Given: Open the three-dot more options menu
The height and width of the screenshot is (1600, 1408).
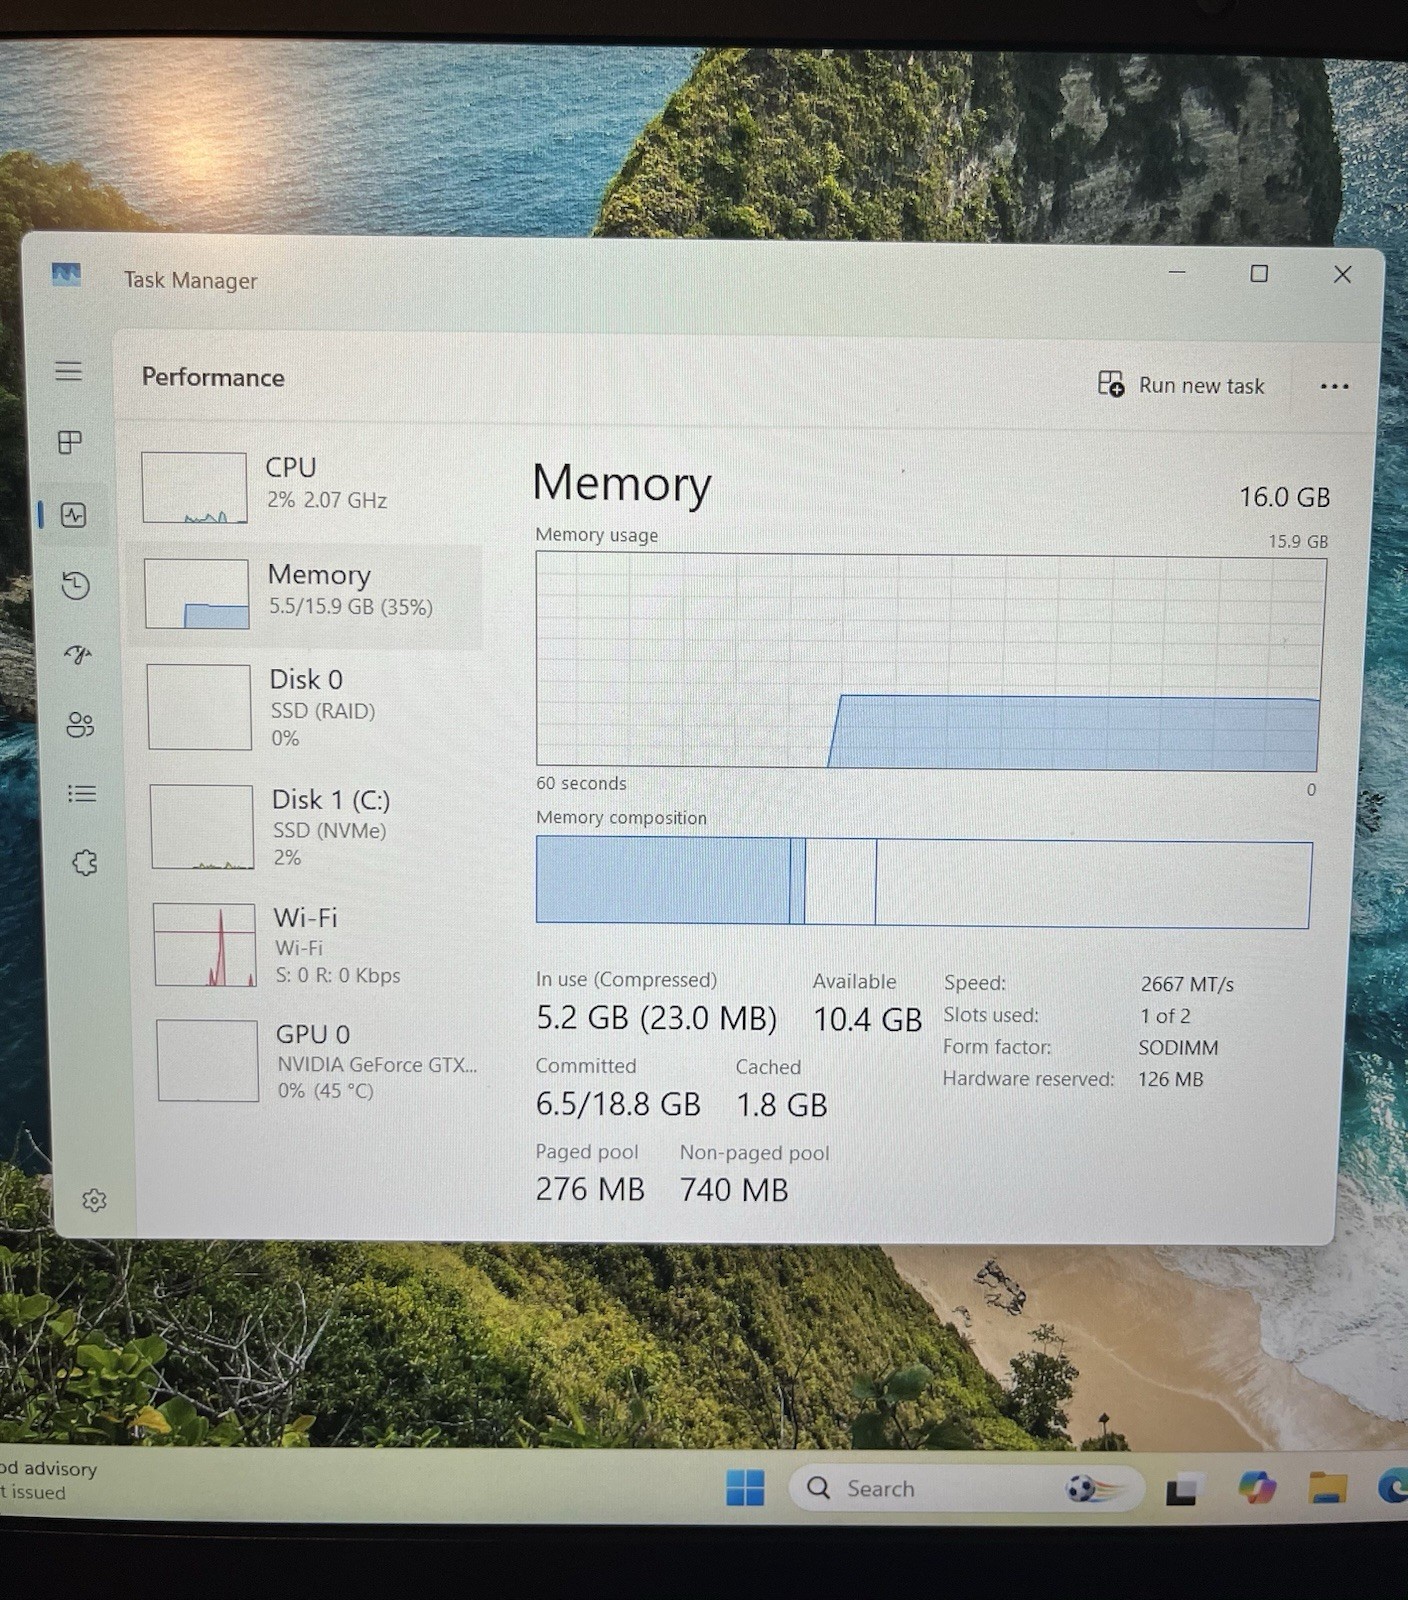Looking at the screenshot, I should pos(1334,386).
